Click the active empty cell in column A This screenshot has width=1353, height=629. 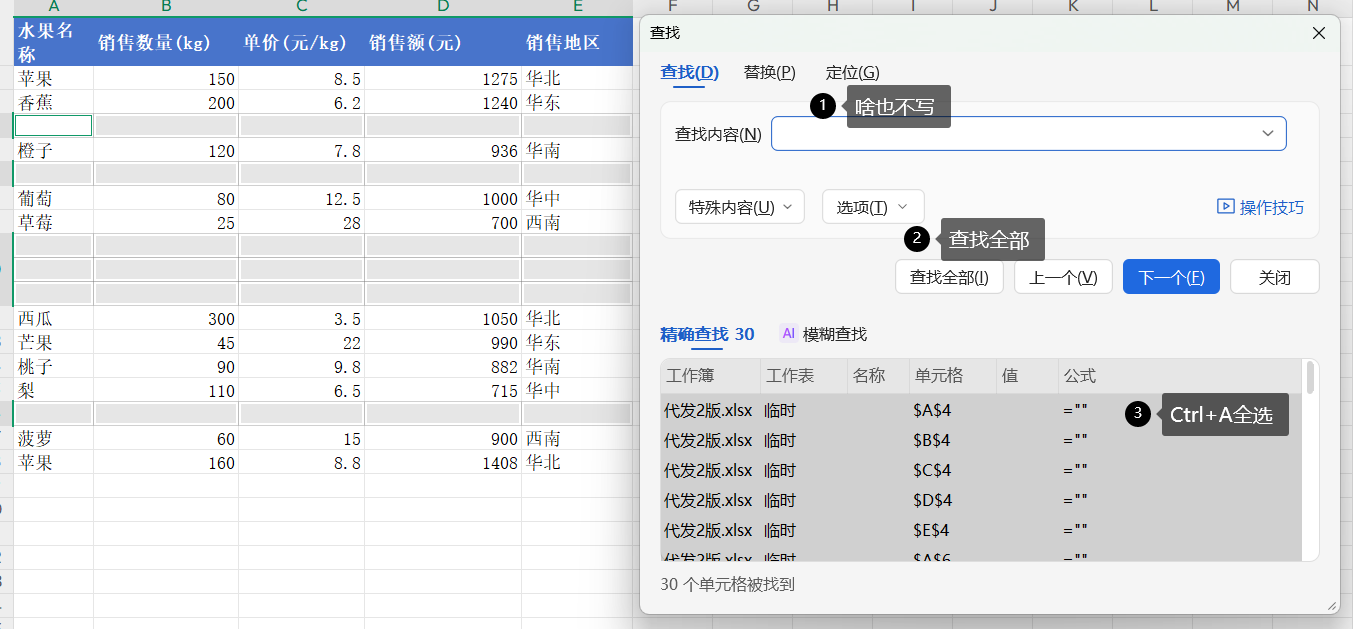[53, 125]
